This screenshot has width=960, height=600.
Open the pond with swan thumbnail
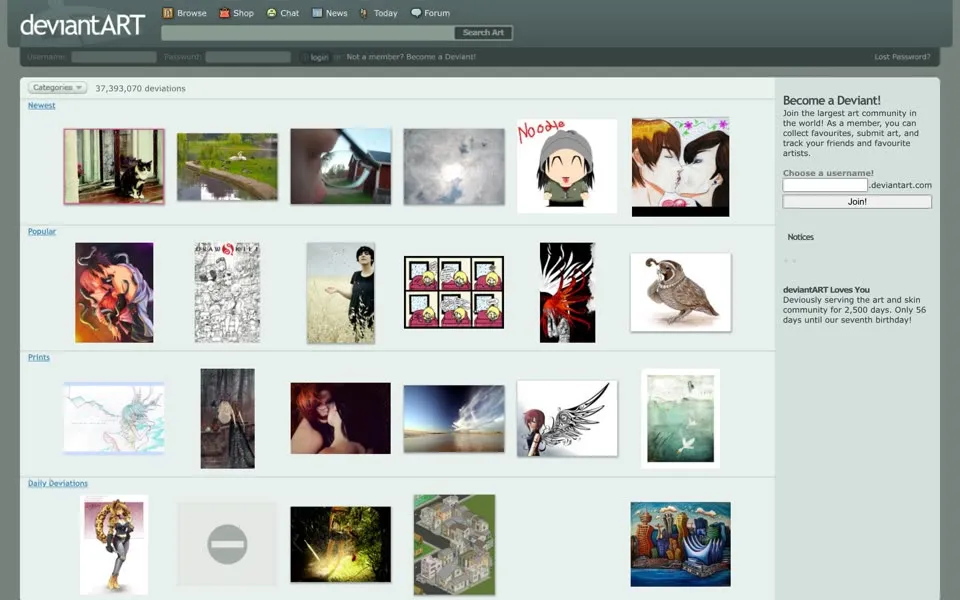click(x=227, y=167)
